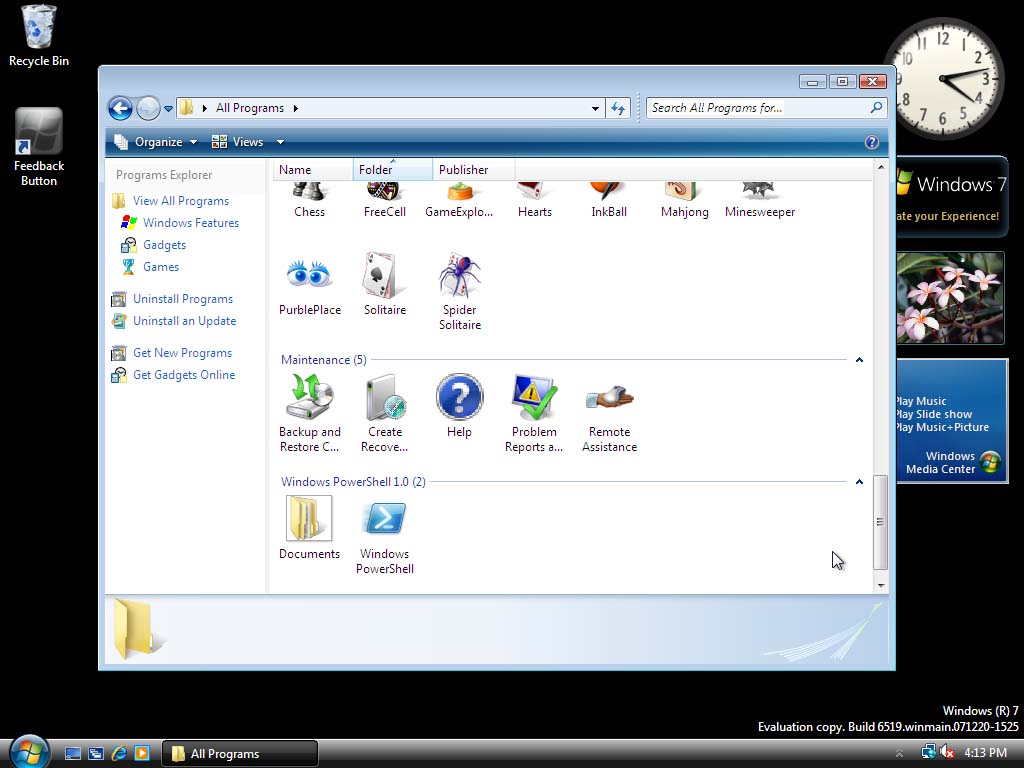Screen dimensions: 1024x768
Task: Select the Windows PowerShell icon
Action: (x=385, y=519)
